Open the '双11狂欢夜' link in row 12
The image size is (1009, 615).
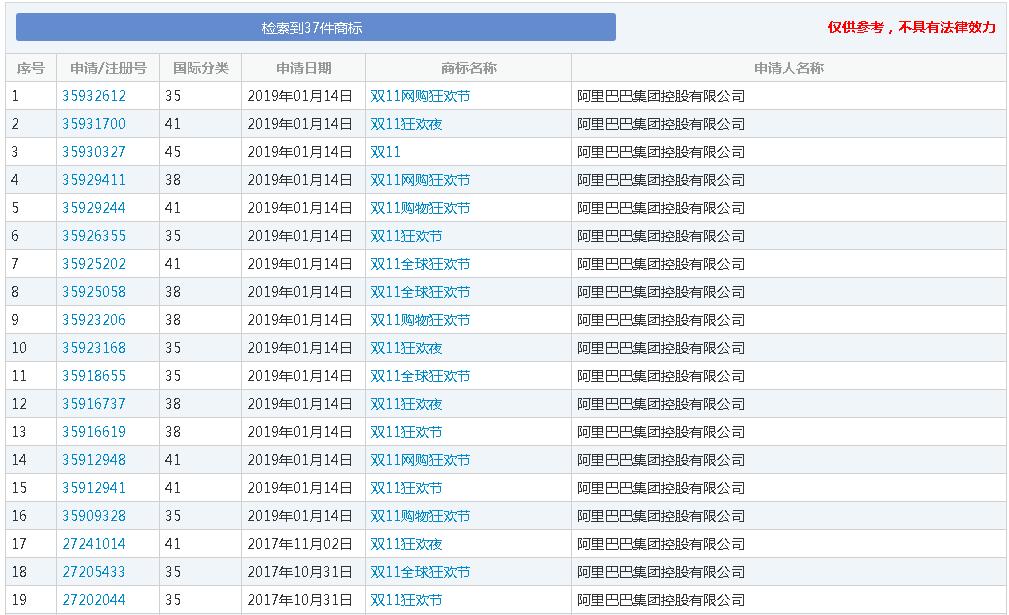406,404
